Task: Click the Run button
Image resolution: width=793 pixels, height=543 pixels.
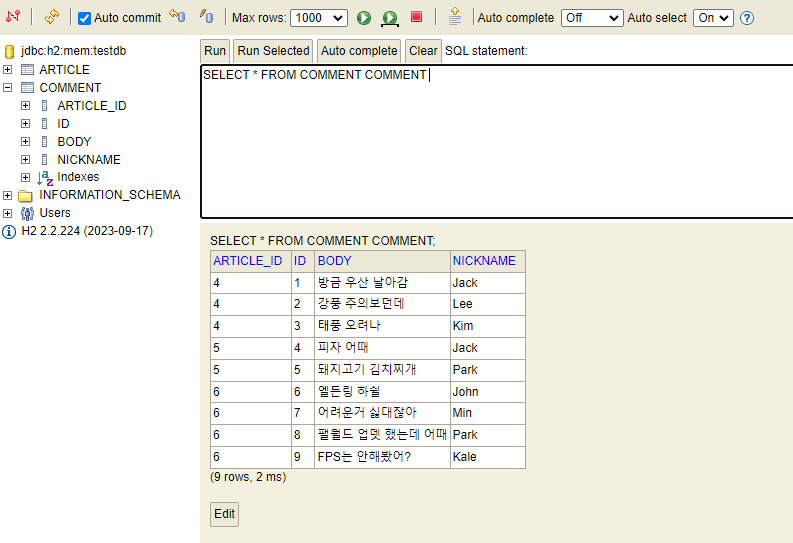Action: point(215,51)
